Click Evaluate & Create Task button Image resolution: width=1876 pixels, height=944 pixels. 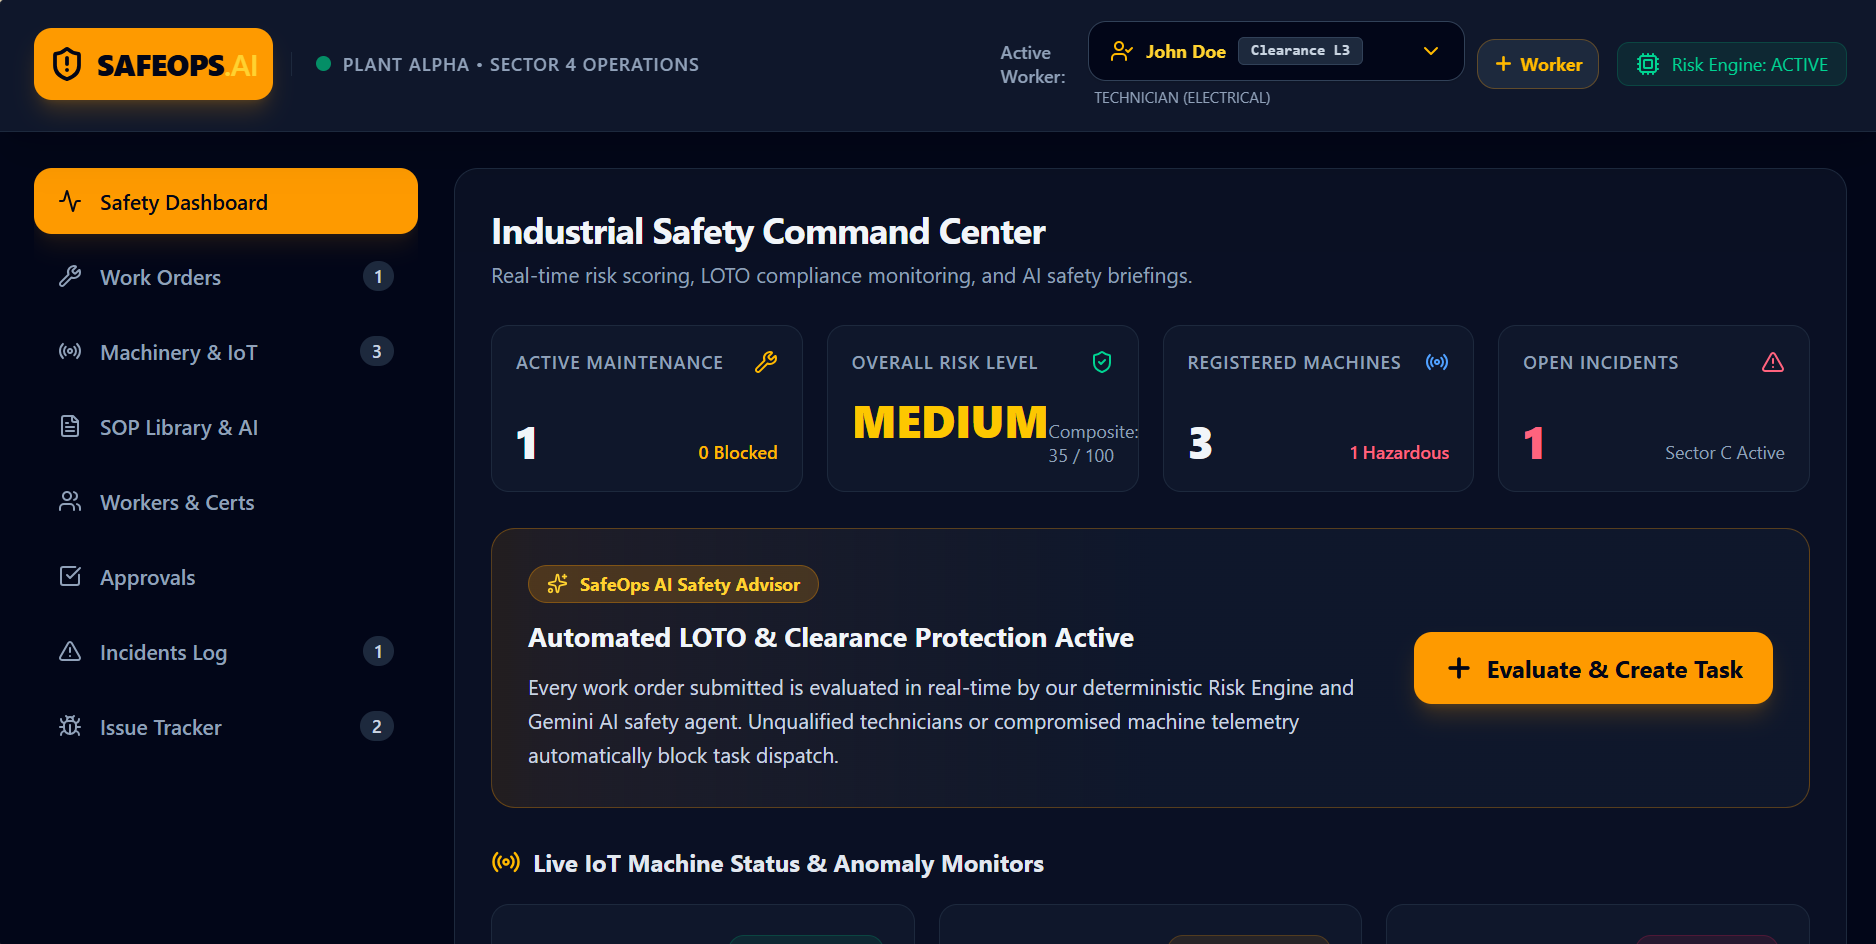(x=1593, y=668)
